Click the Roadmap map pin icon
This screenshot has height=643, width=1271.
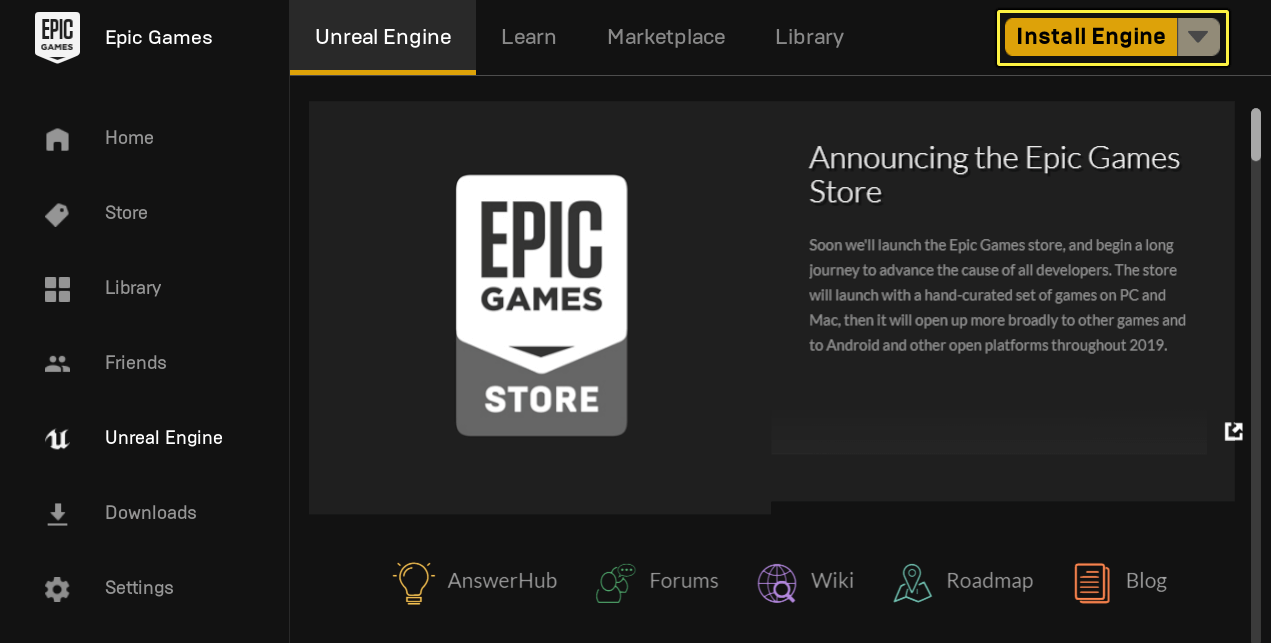pos(912,582)
